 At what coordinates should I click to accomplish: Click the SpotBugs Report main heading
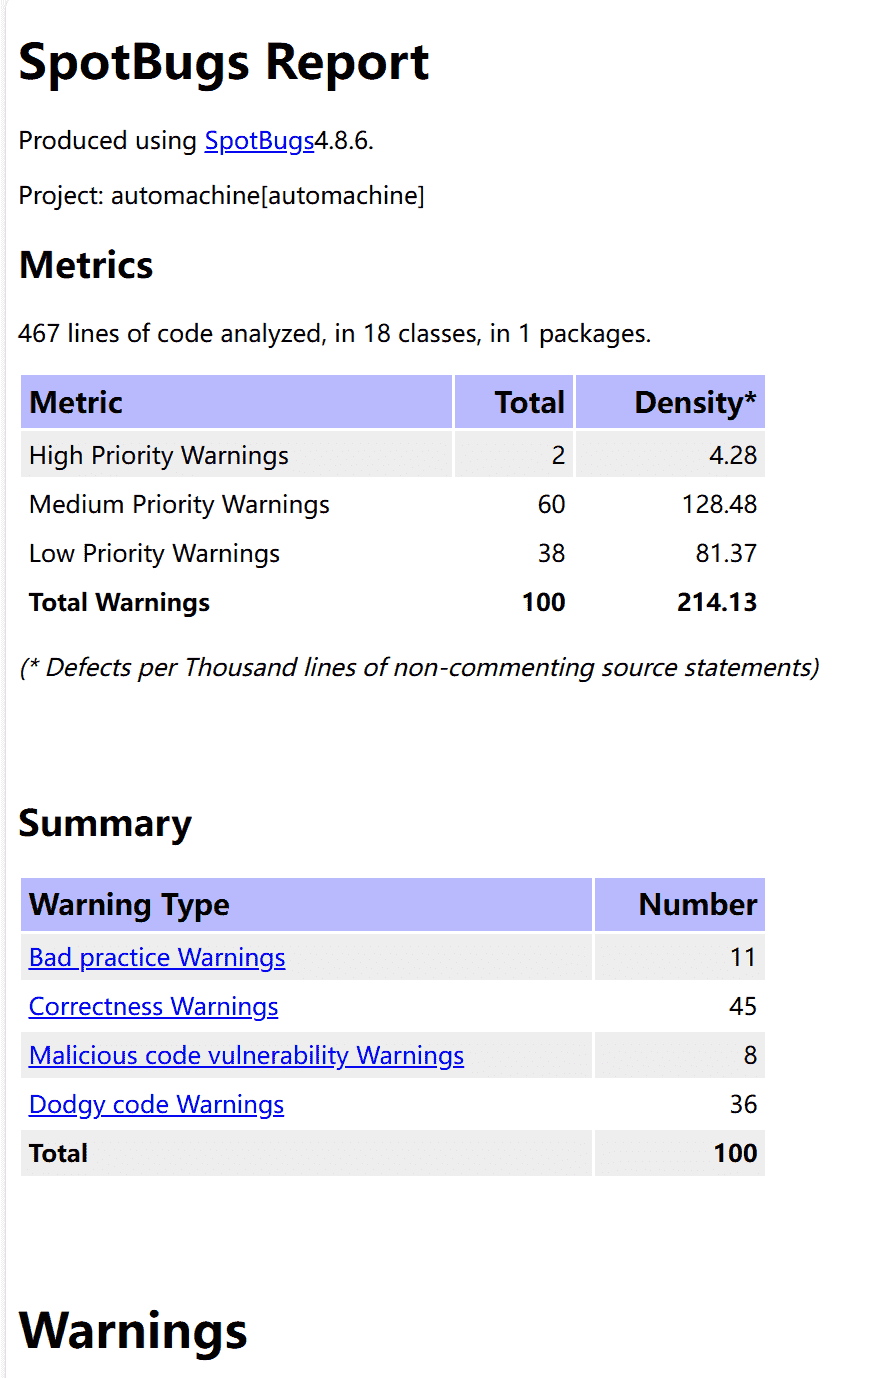224,63
